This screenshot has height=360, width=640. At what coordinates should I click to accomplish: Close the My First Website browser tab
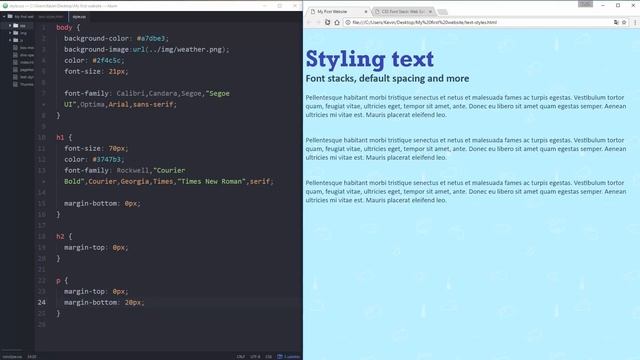[366, 12]
